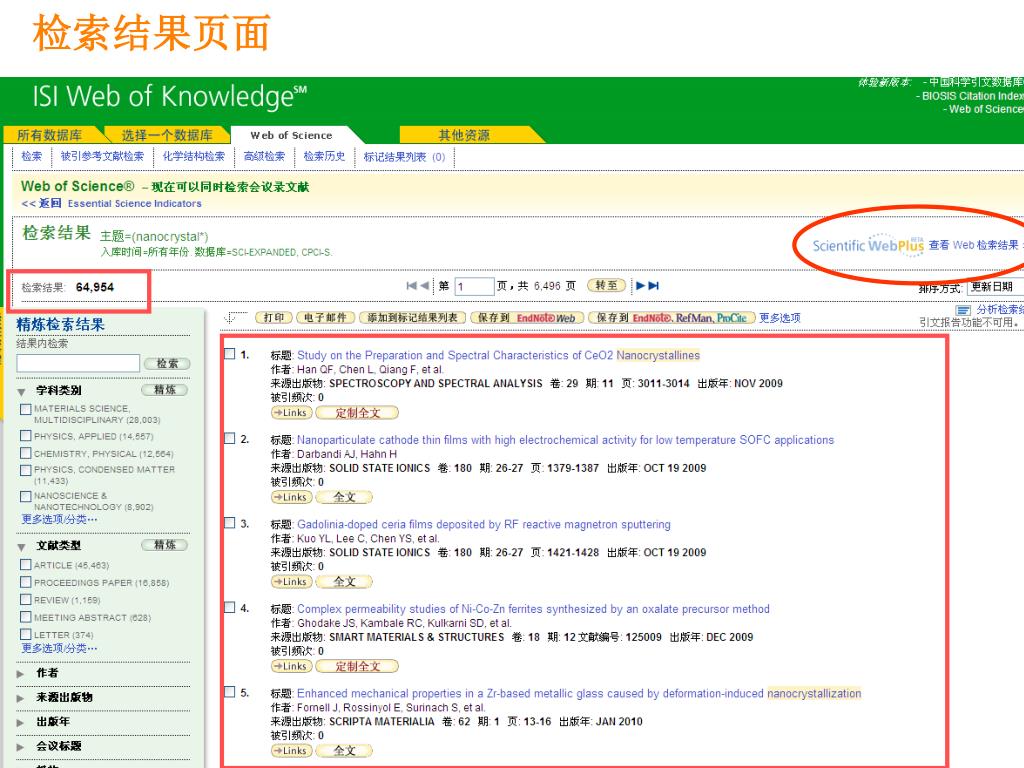Open 定制全文 for result 1

coord(357,413)
